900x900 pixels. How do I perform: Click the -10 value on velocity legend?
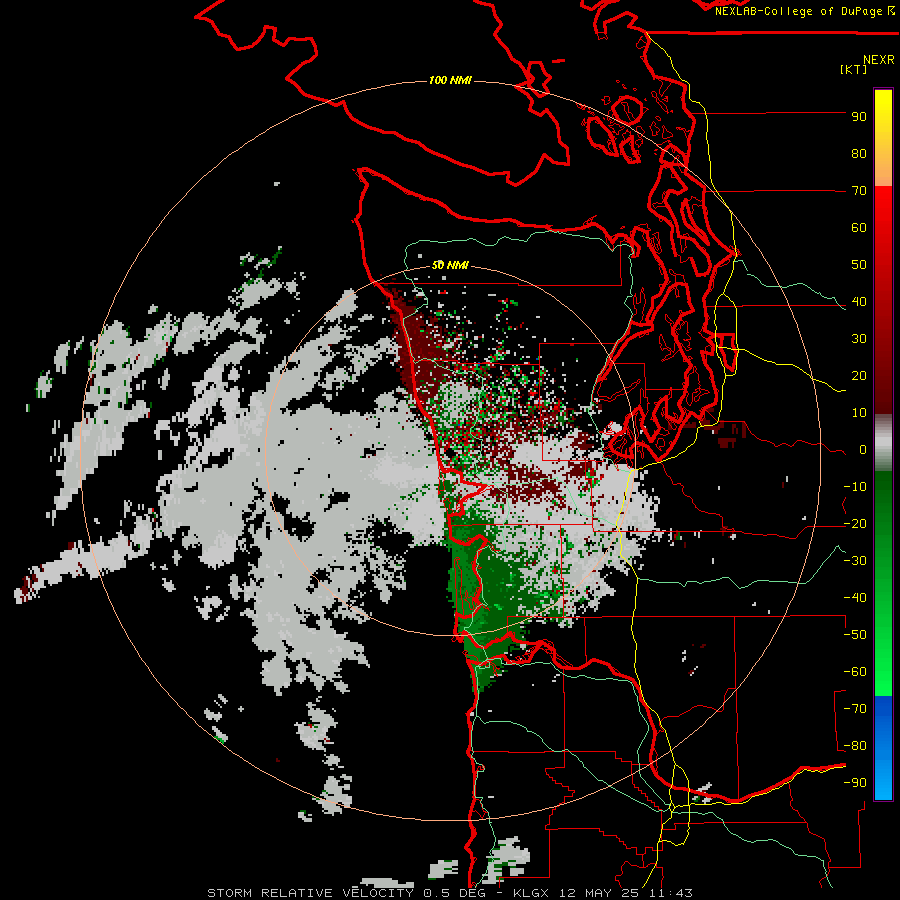(x=855, y=487)
